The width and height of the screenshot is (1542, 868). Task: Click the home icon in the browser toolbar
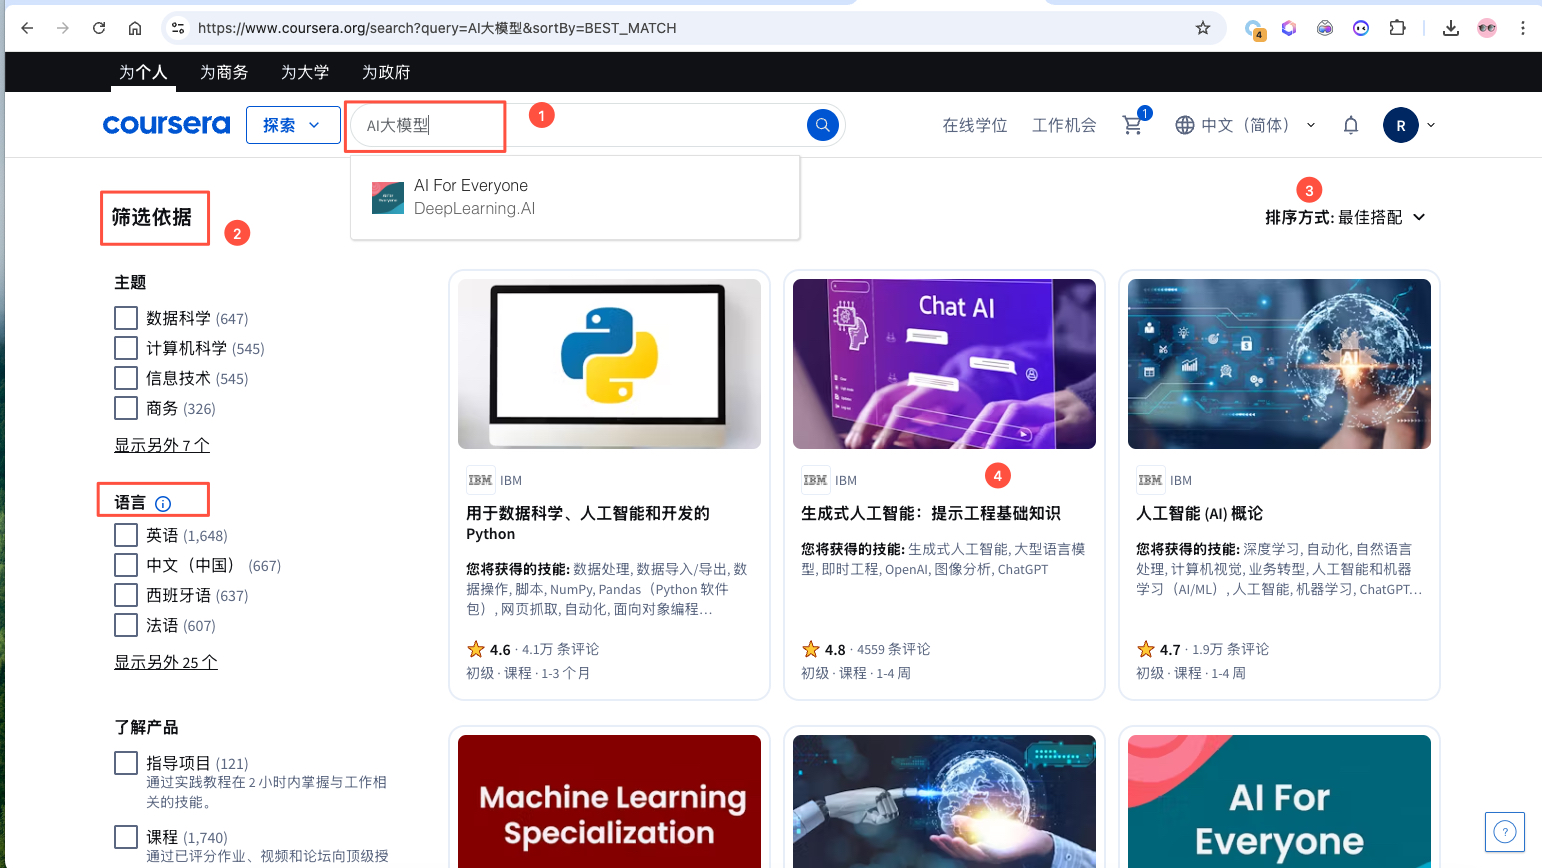click(135, 27)
